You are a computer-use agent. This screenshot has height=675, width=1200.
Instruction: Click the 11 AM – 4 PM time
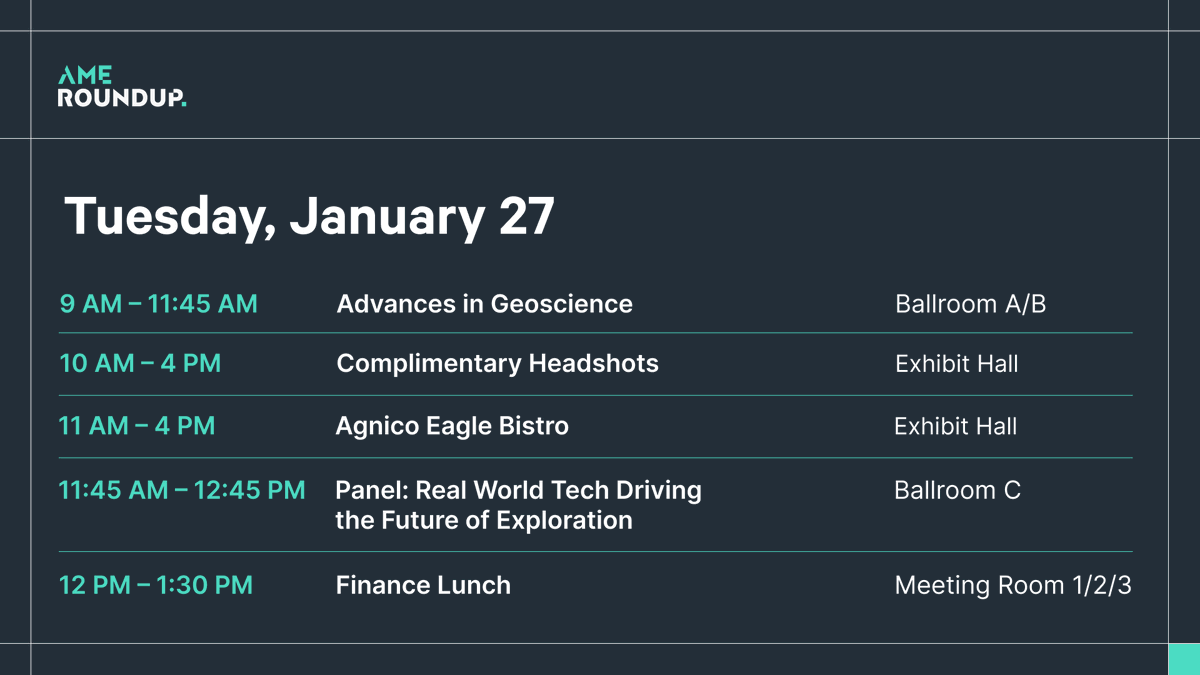(137, 426)
